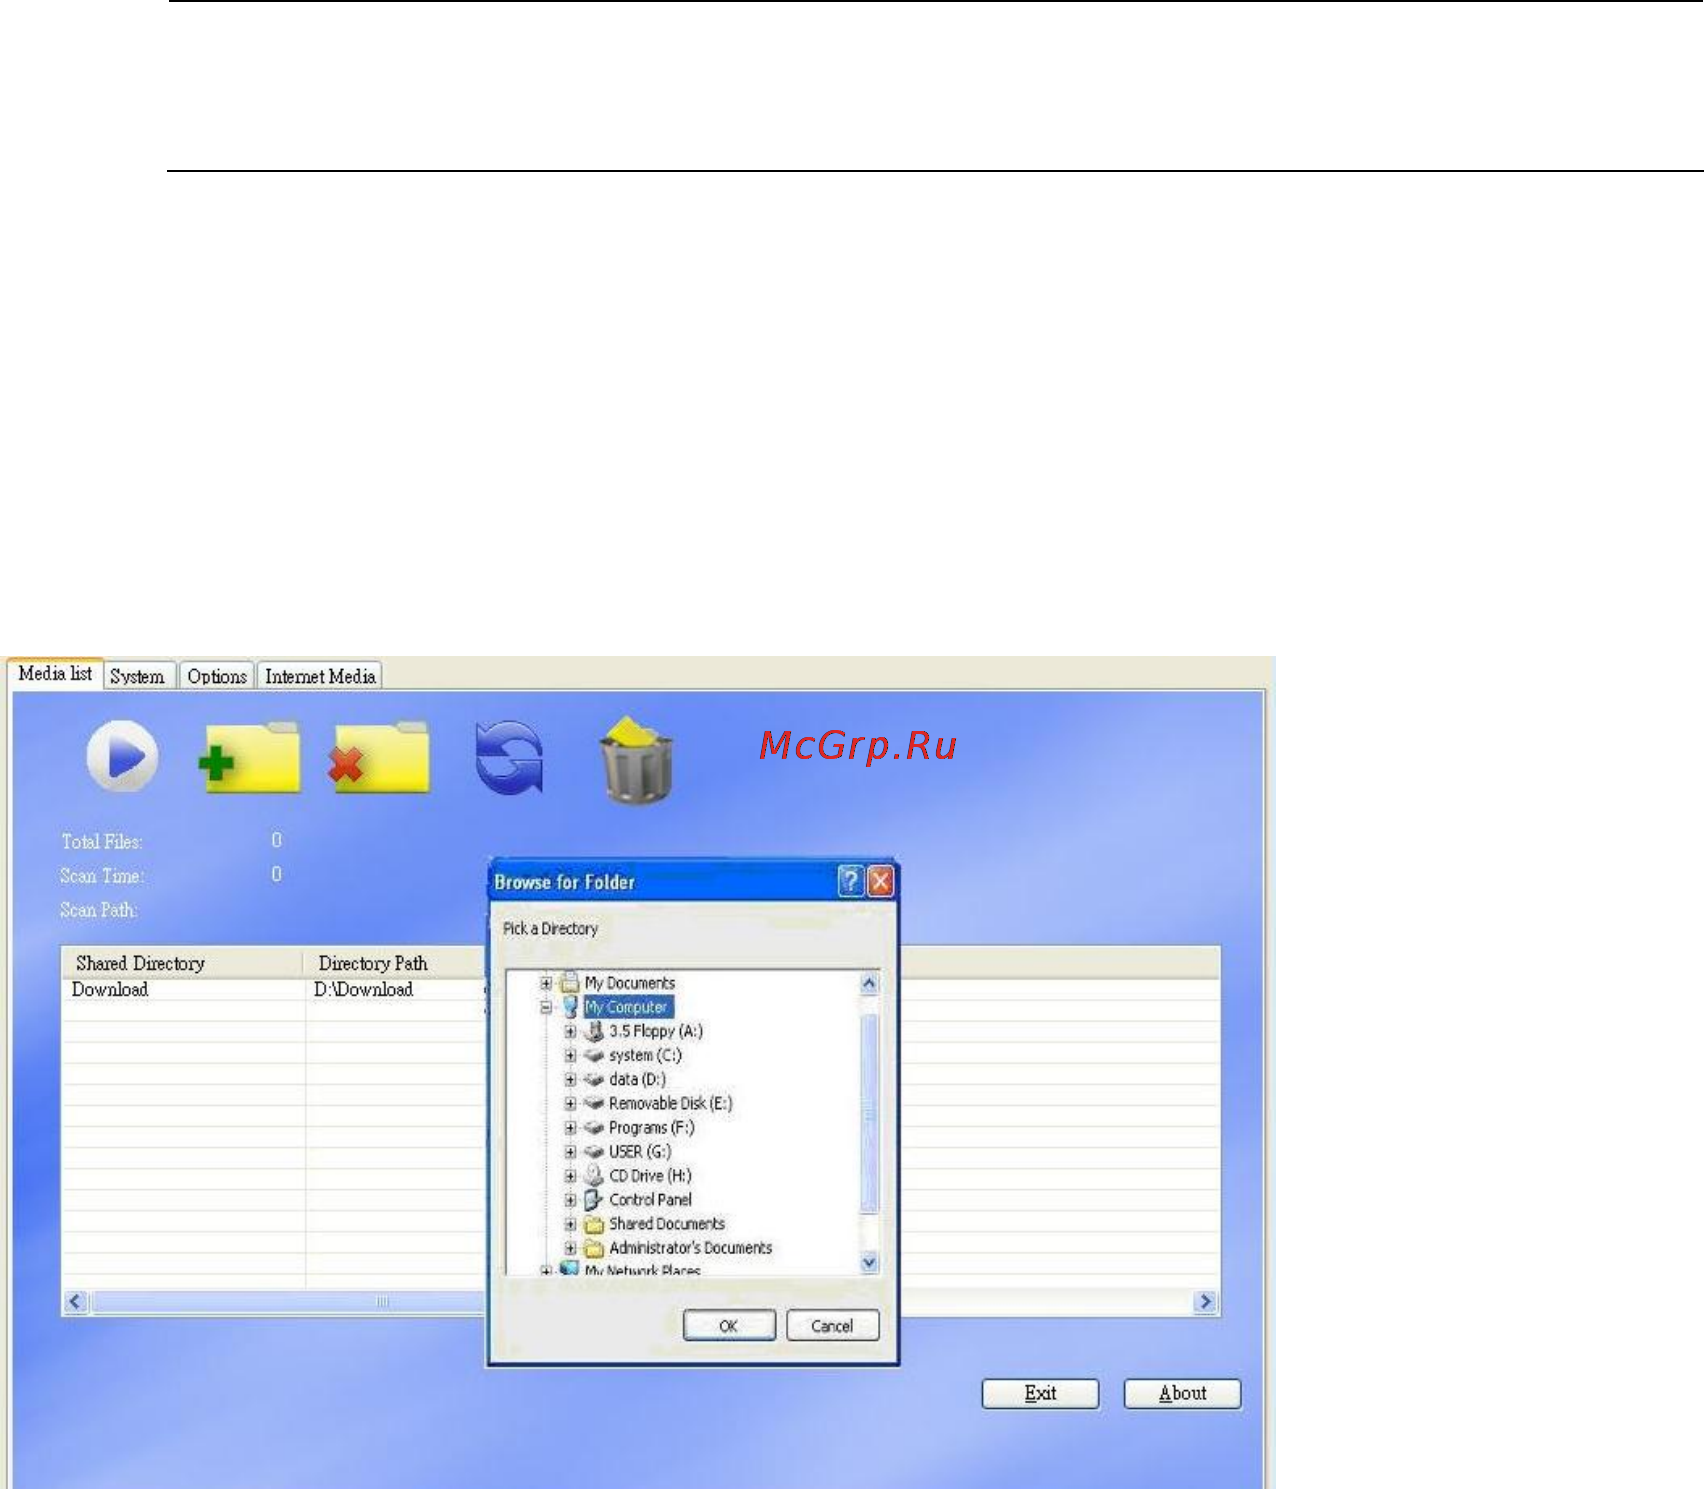Click the blue refresh arrows icon
This screenshot has height=1489, width=1704.
509,758
